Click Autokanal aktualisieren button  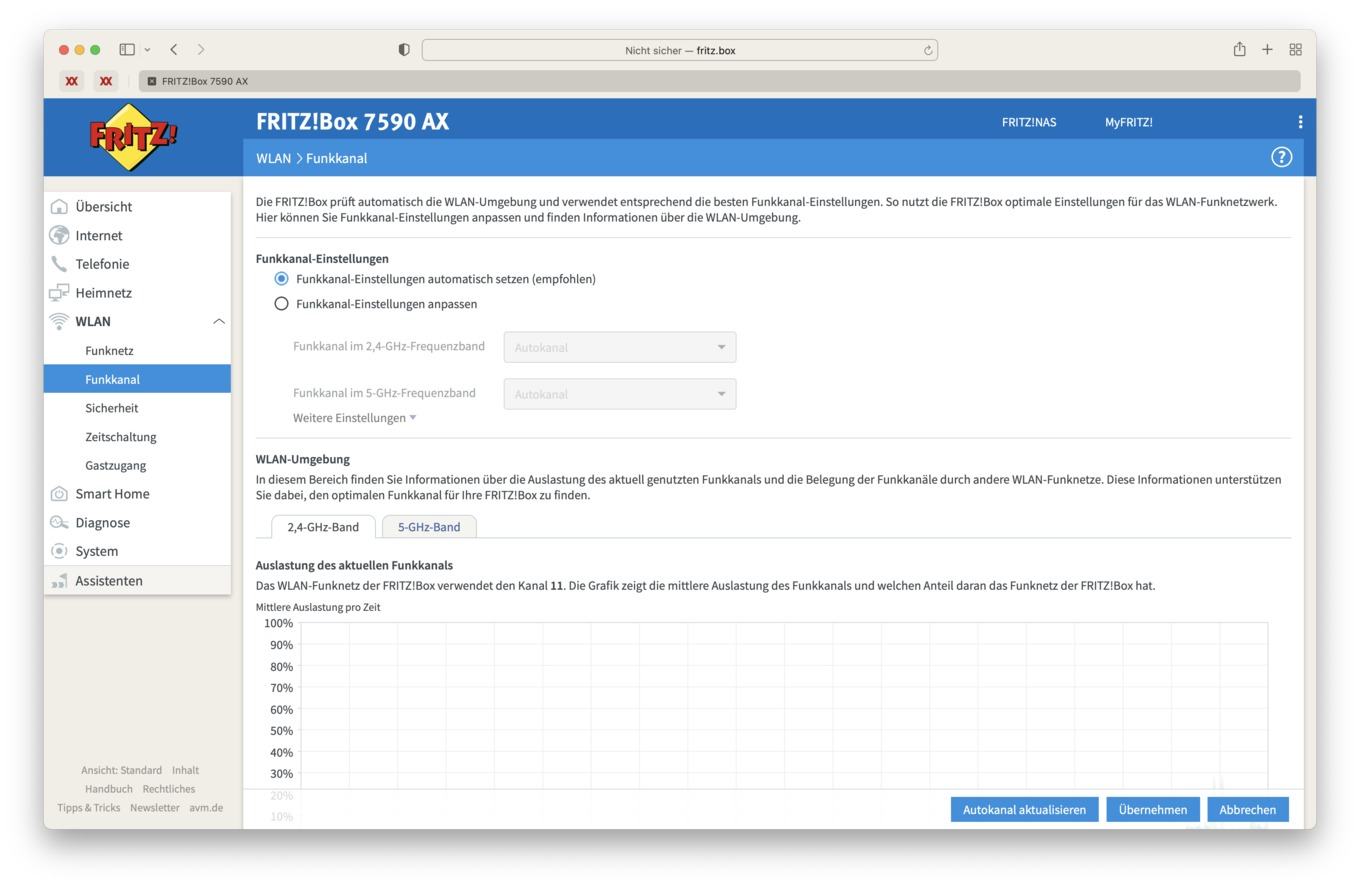coord(1024,810)
